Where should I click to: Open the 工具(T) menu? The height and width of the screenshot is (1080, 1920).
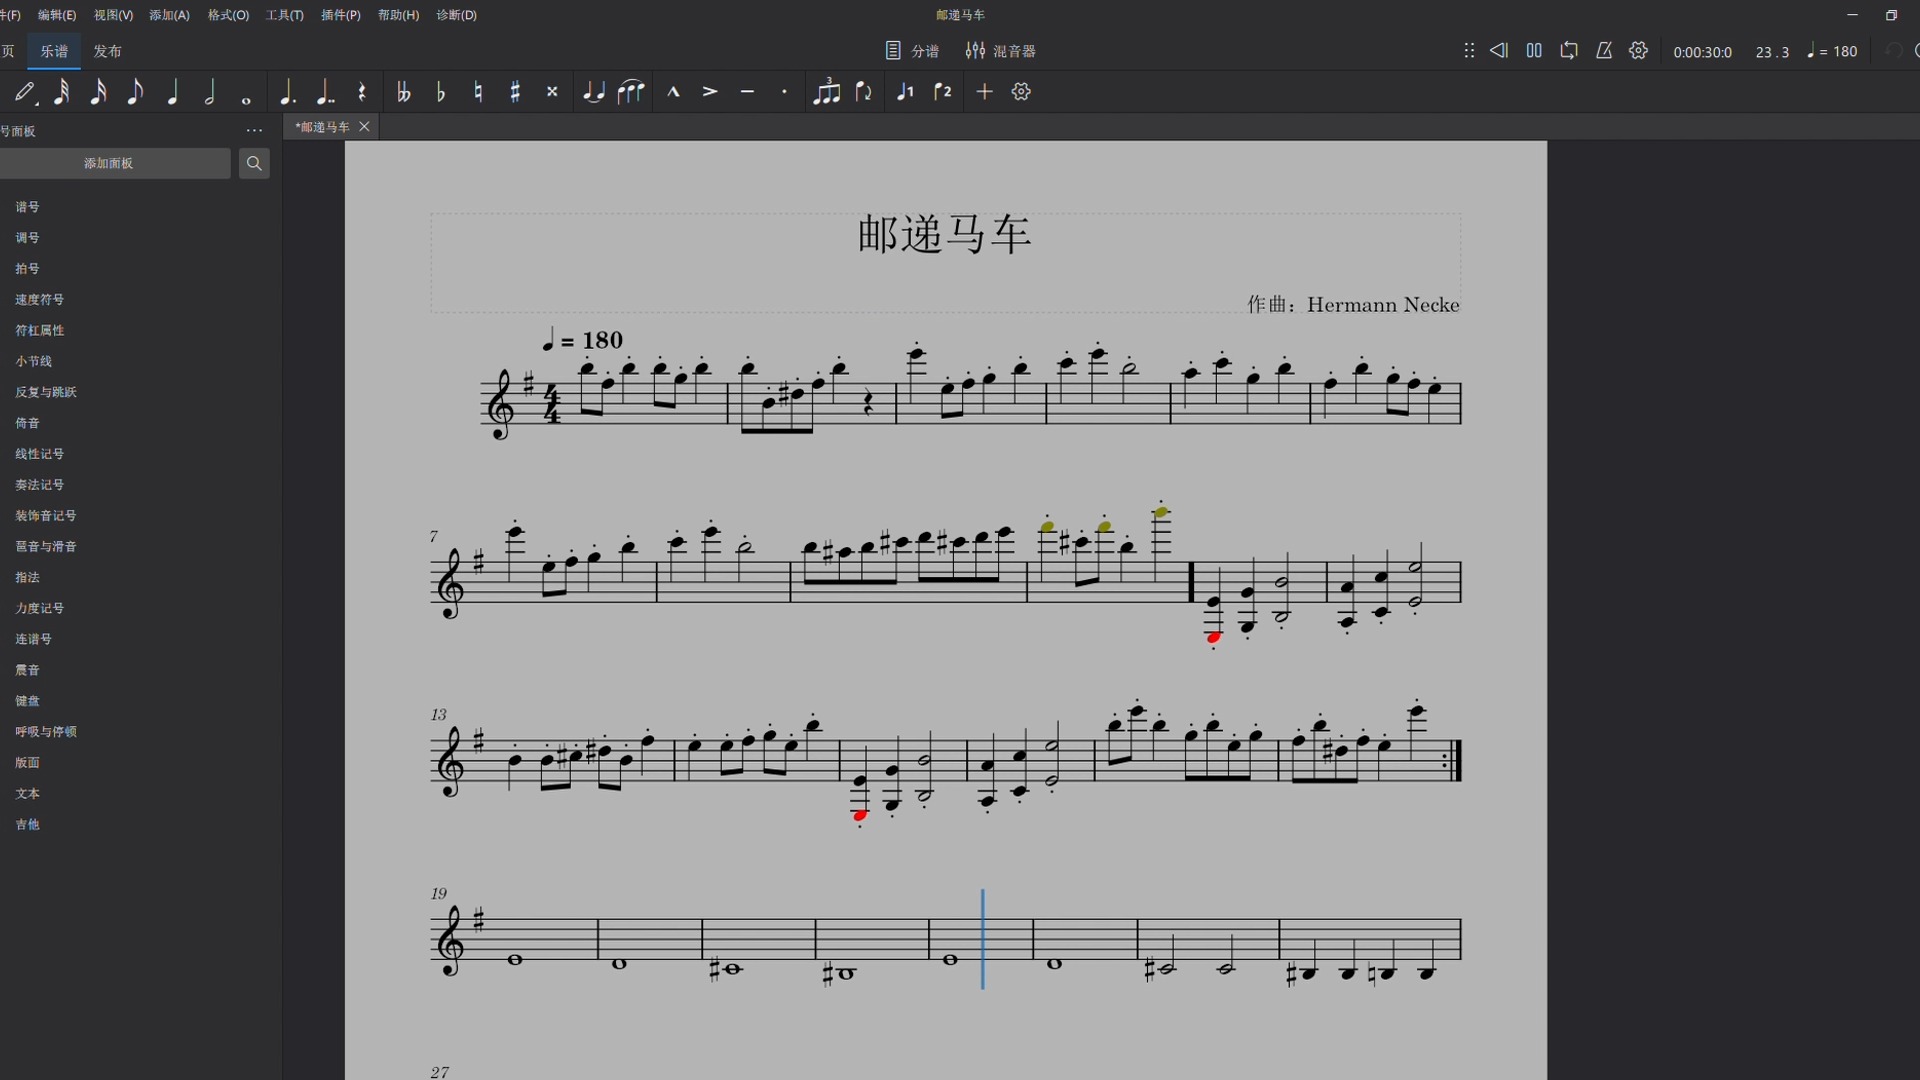[x=284, y=15]
